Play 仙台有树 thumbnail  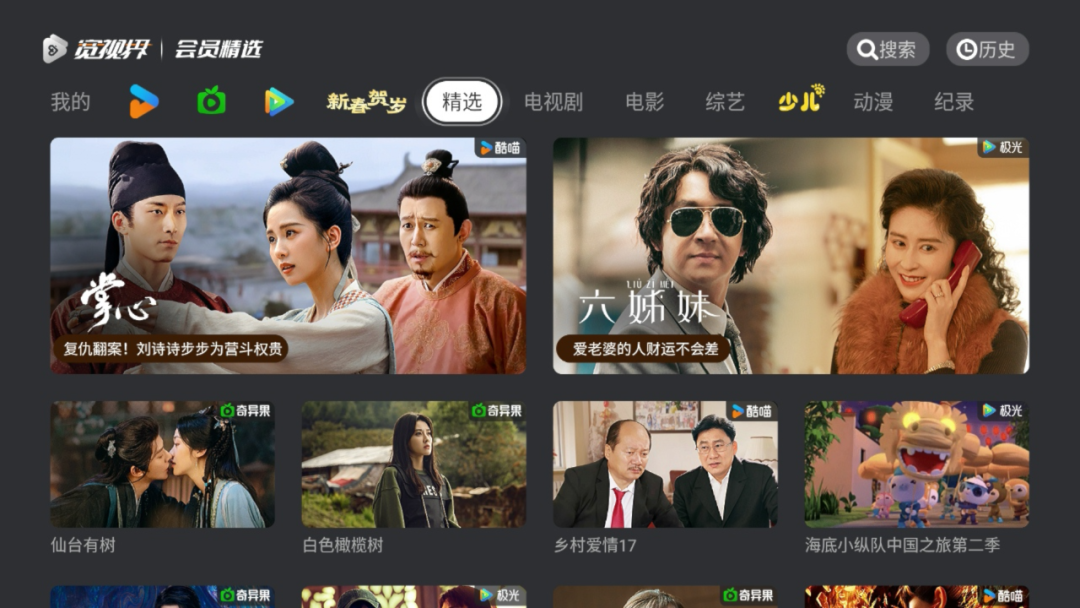point(163,465)
